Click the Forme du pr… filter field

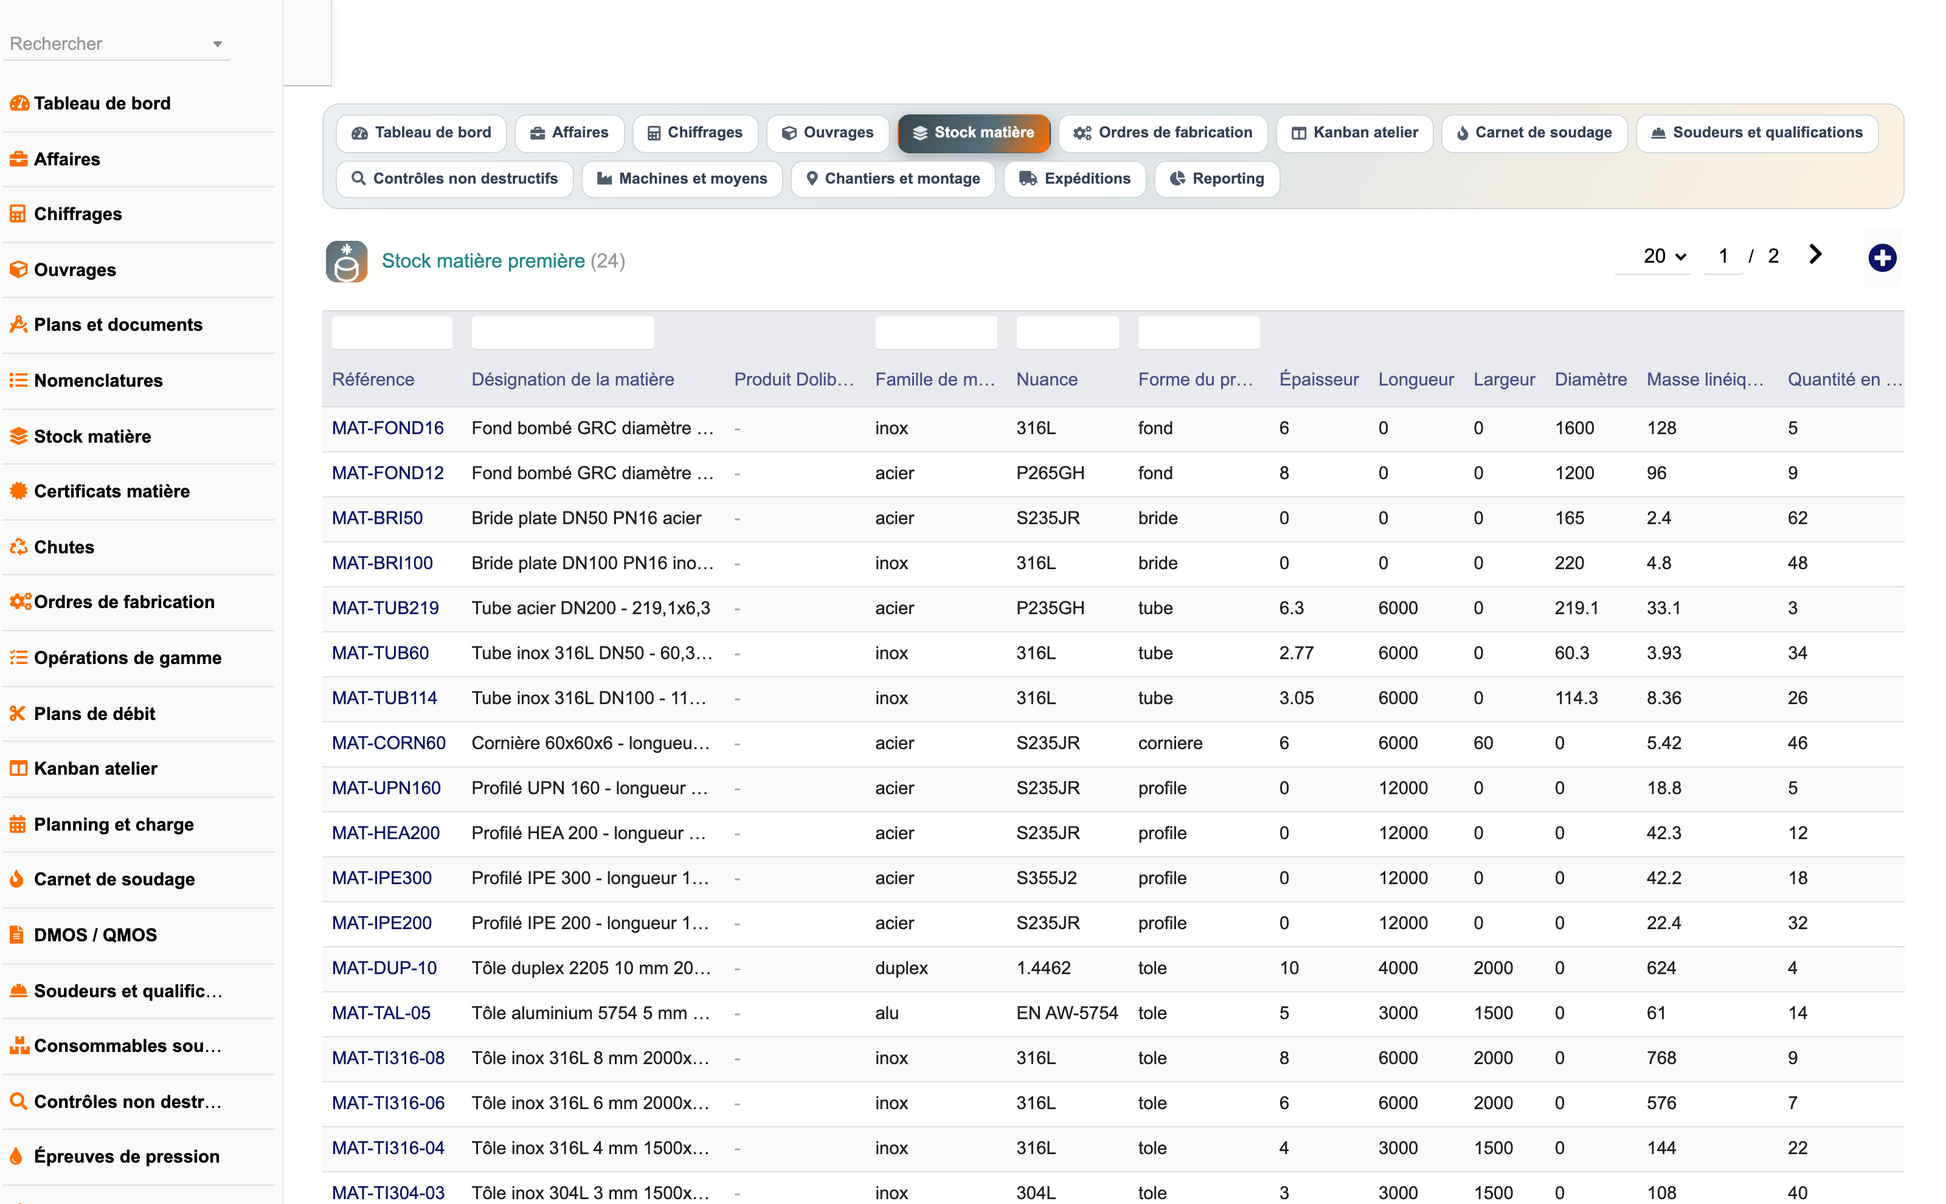click(1199, 332)
